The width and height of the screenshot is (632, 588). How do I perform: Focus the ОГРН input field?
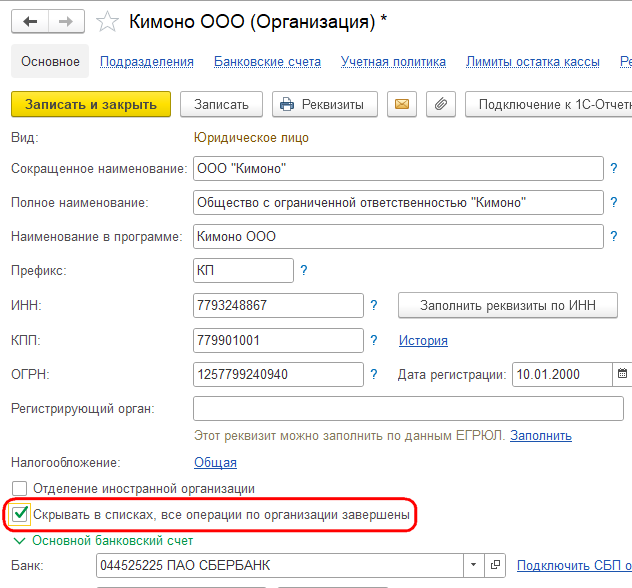click(x=278, y=374)
